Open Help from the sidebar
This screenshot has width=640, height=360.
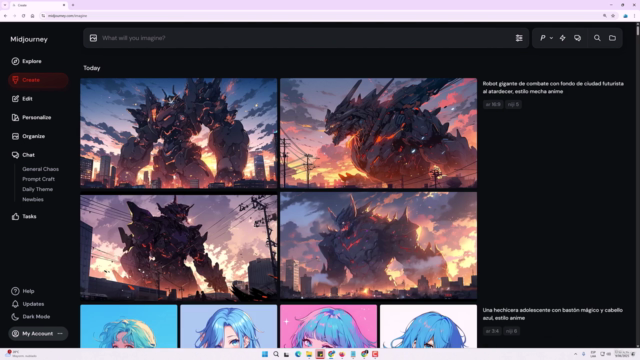tap(23, 291)
